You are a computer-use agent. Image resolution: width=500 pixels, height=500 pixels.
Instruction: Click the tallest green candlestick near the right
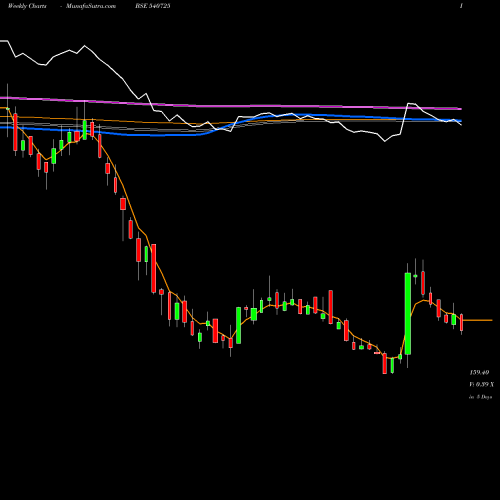[408, 313]
